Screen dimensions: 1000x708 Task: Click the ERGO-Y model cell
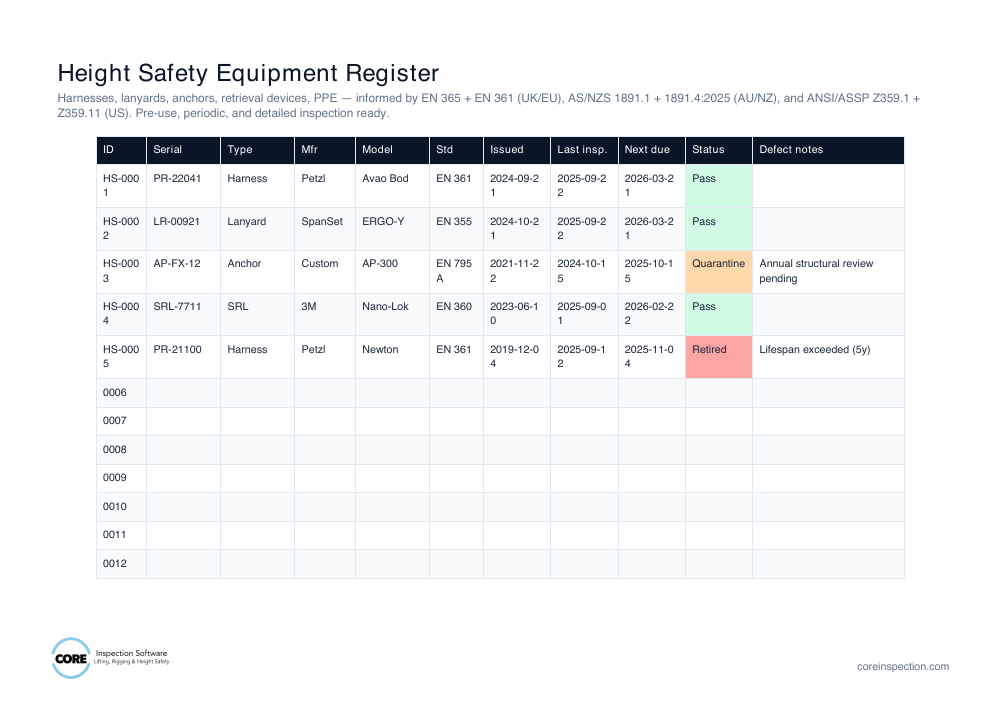tap(392, 228)
